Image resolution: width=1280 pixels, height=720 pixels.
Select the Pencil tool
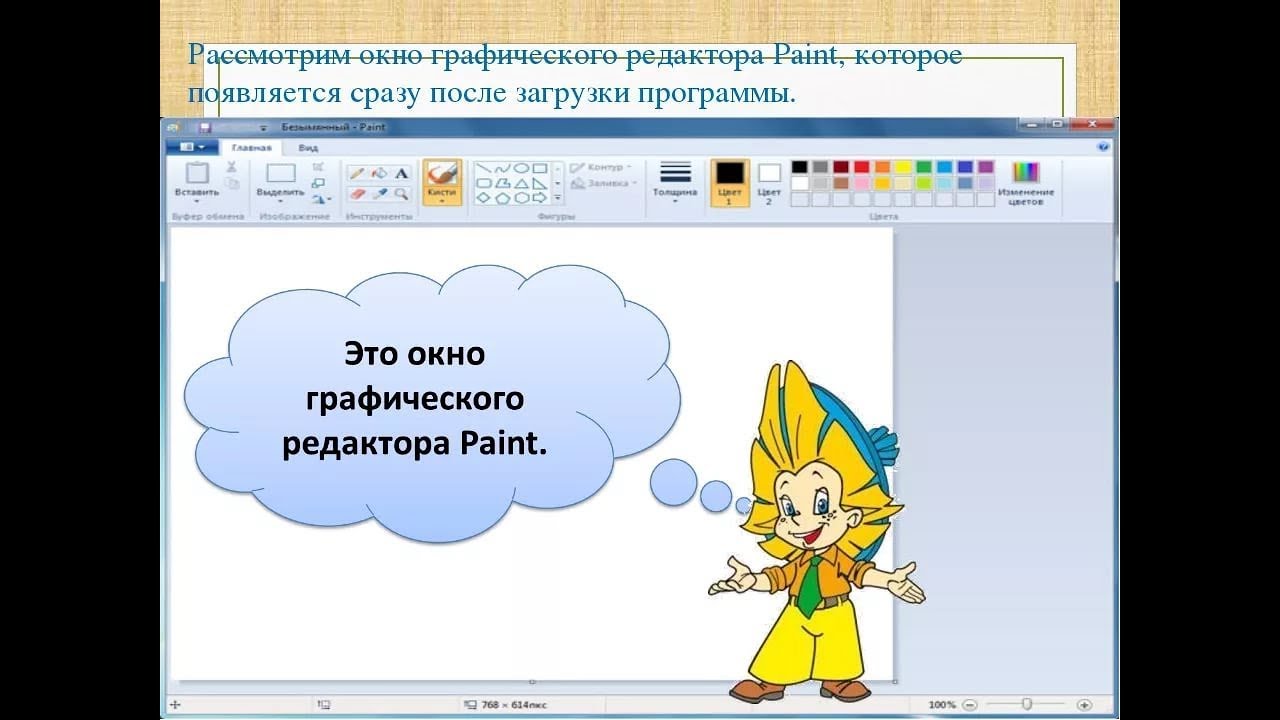(357, 173)
